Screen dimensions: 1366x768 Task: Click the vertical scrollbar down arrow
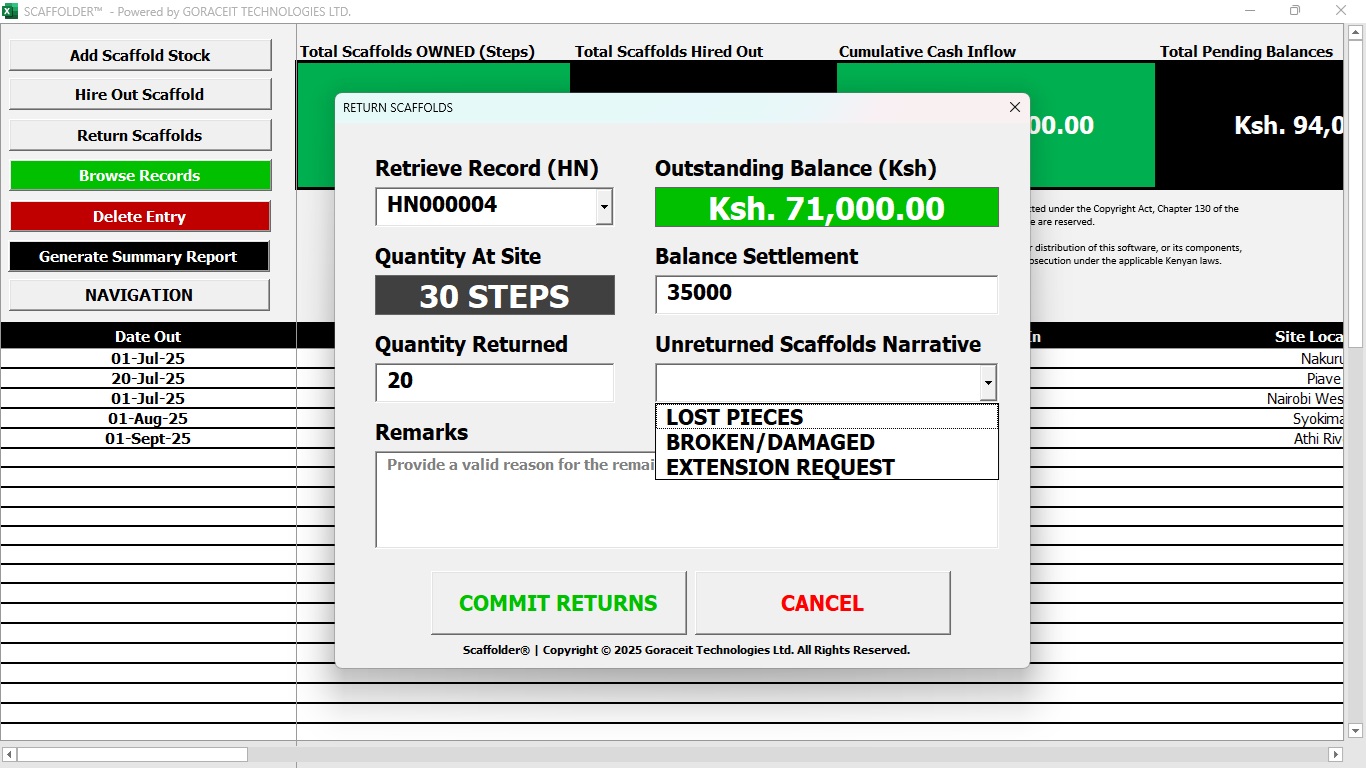[x=1356, y=731]
